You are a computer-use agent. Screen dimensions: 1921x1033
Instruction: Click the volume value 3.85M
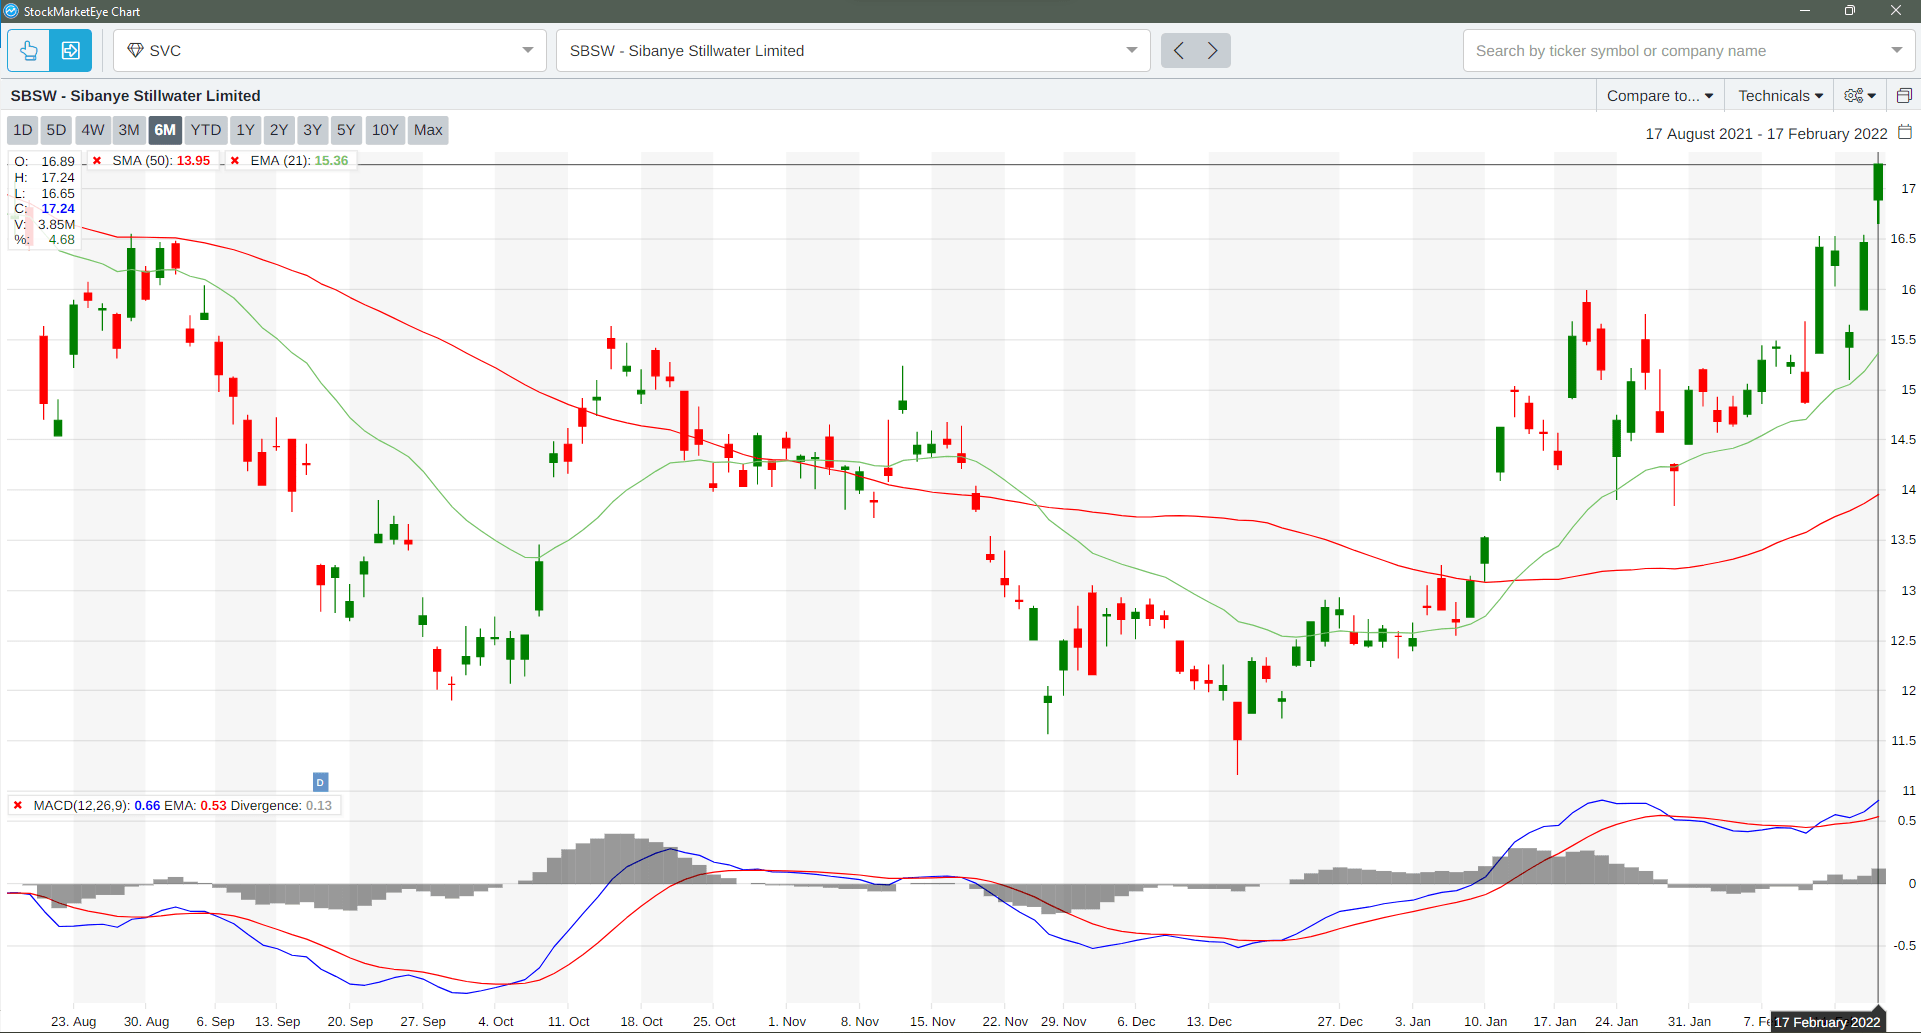click(x=56, y=224)
